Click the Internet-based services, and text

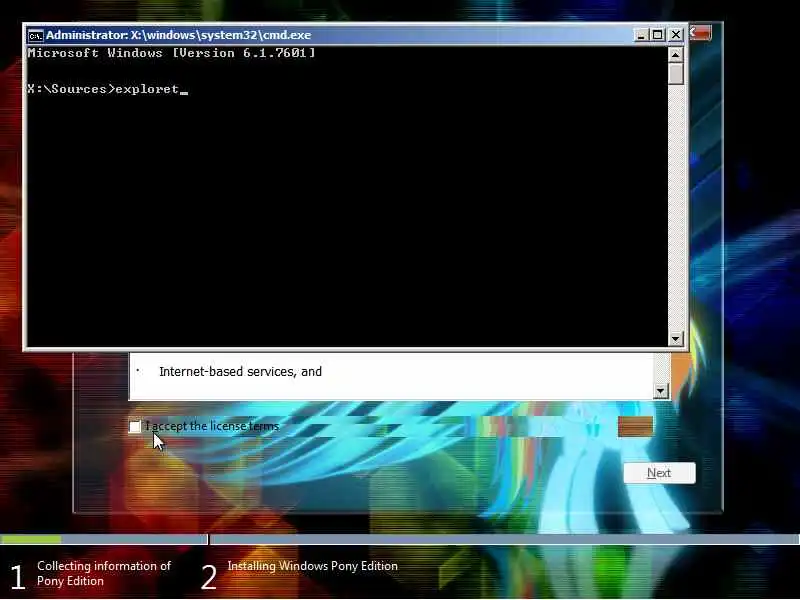pos(240,371)
